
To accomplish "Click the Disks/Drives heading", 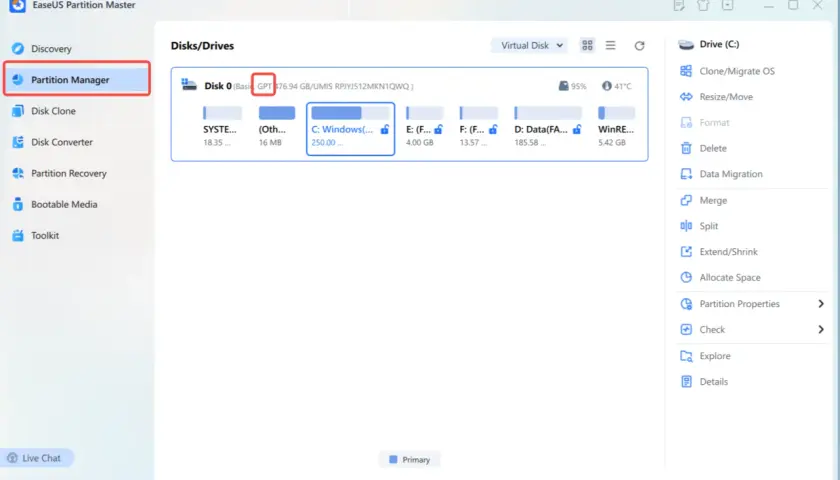I will click(202, 46).
